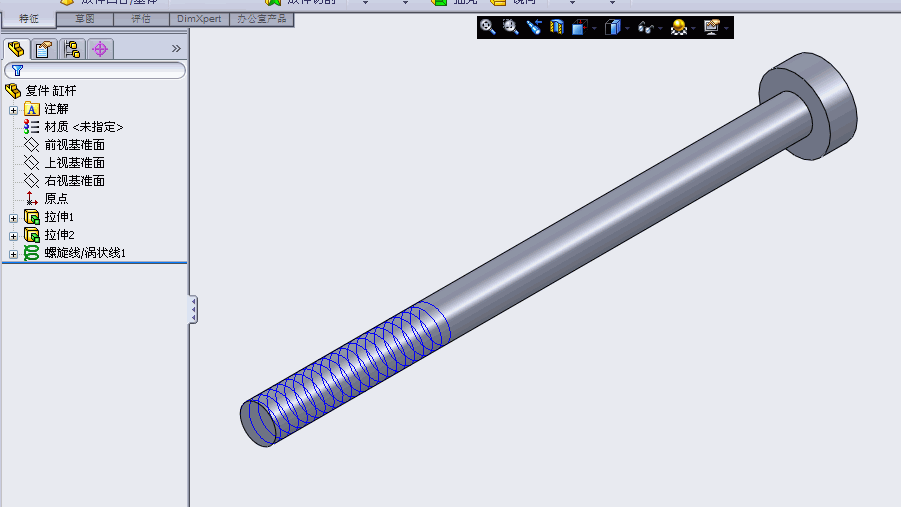Open the Edit Appearance dropdown arrow
This screenshot has width=901, height=507.
point(694,28)
